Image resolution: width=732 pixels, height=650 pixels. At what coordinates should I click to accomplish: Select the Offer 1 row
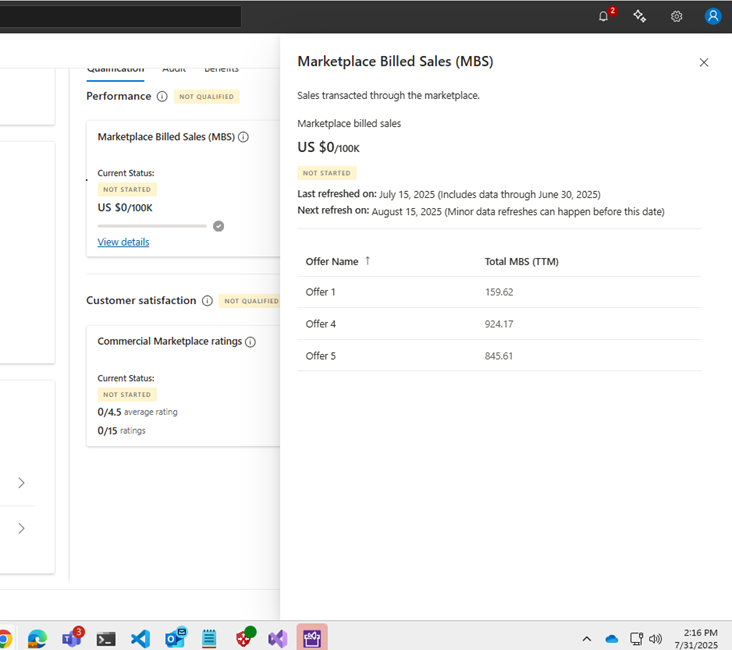click(x=499, y=292)
